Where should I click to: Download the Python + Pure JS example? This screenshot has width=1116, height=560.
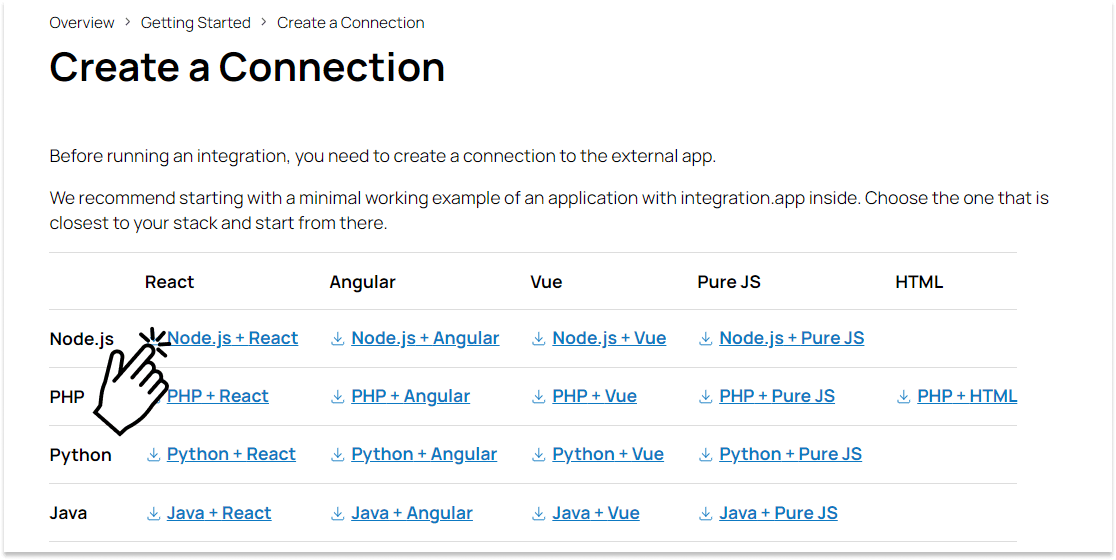[x=791, y=455]
